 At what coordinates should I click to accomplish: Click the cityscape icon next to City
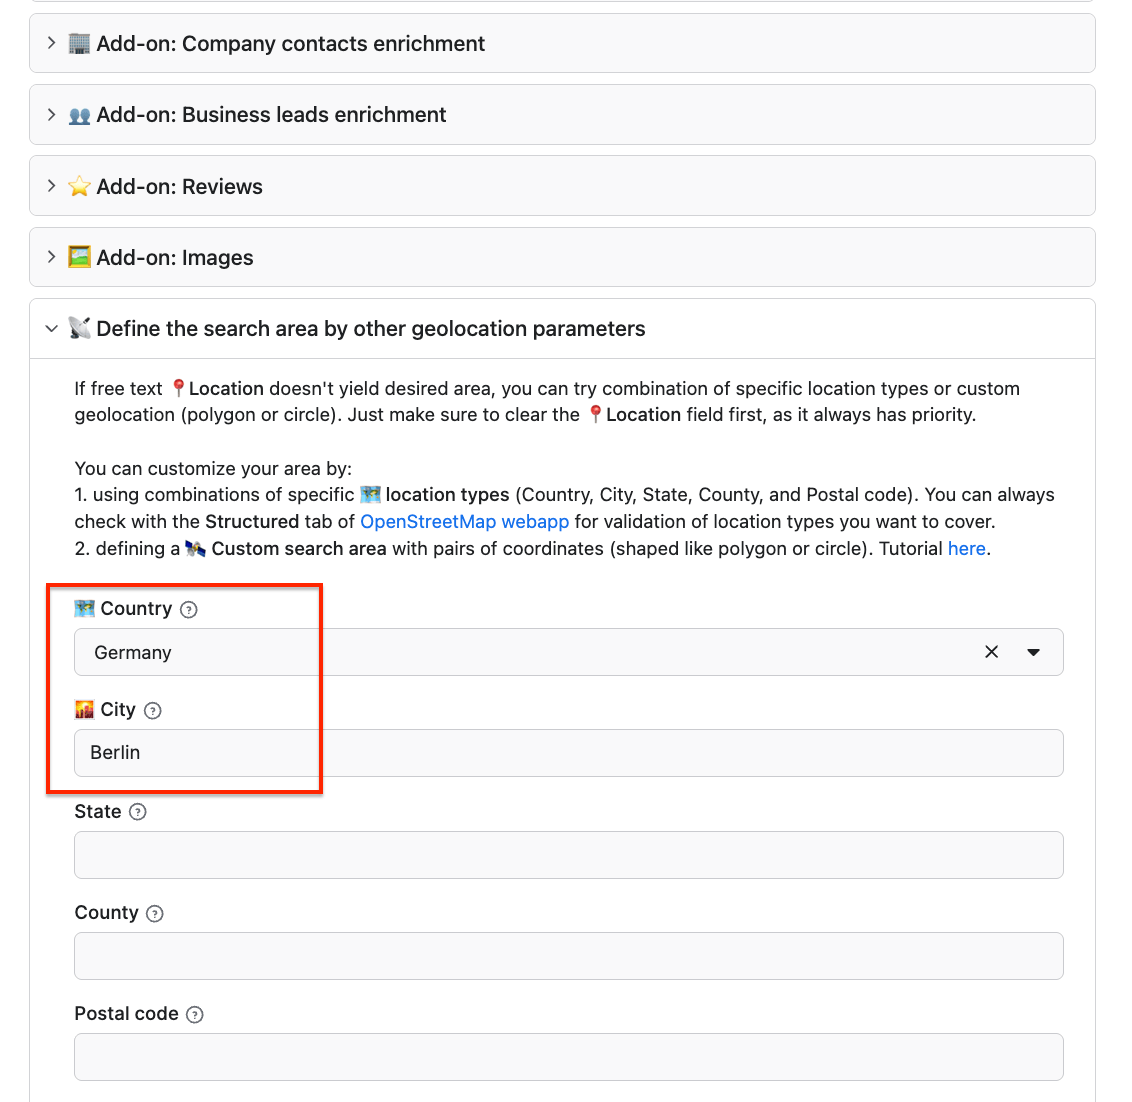(84, 710)
